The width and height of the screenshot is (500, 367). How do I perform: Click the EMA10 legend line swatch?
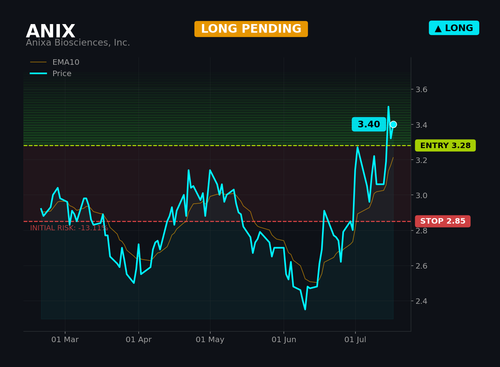pos(38,62)
